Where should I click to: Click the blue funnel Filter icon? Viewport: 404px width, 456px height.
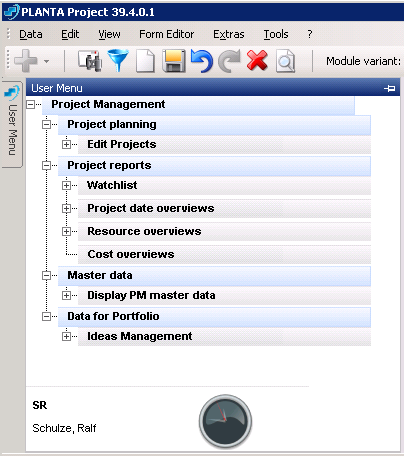pos(118,61)
